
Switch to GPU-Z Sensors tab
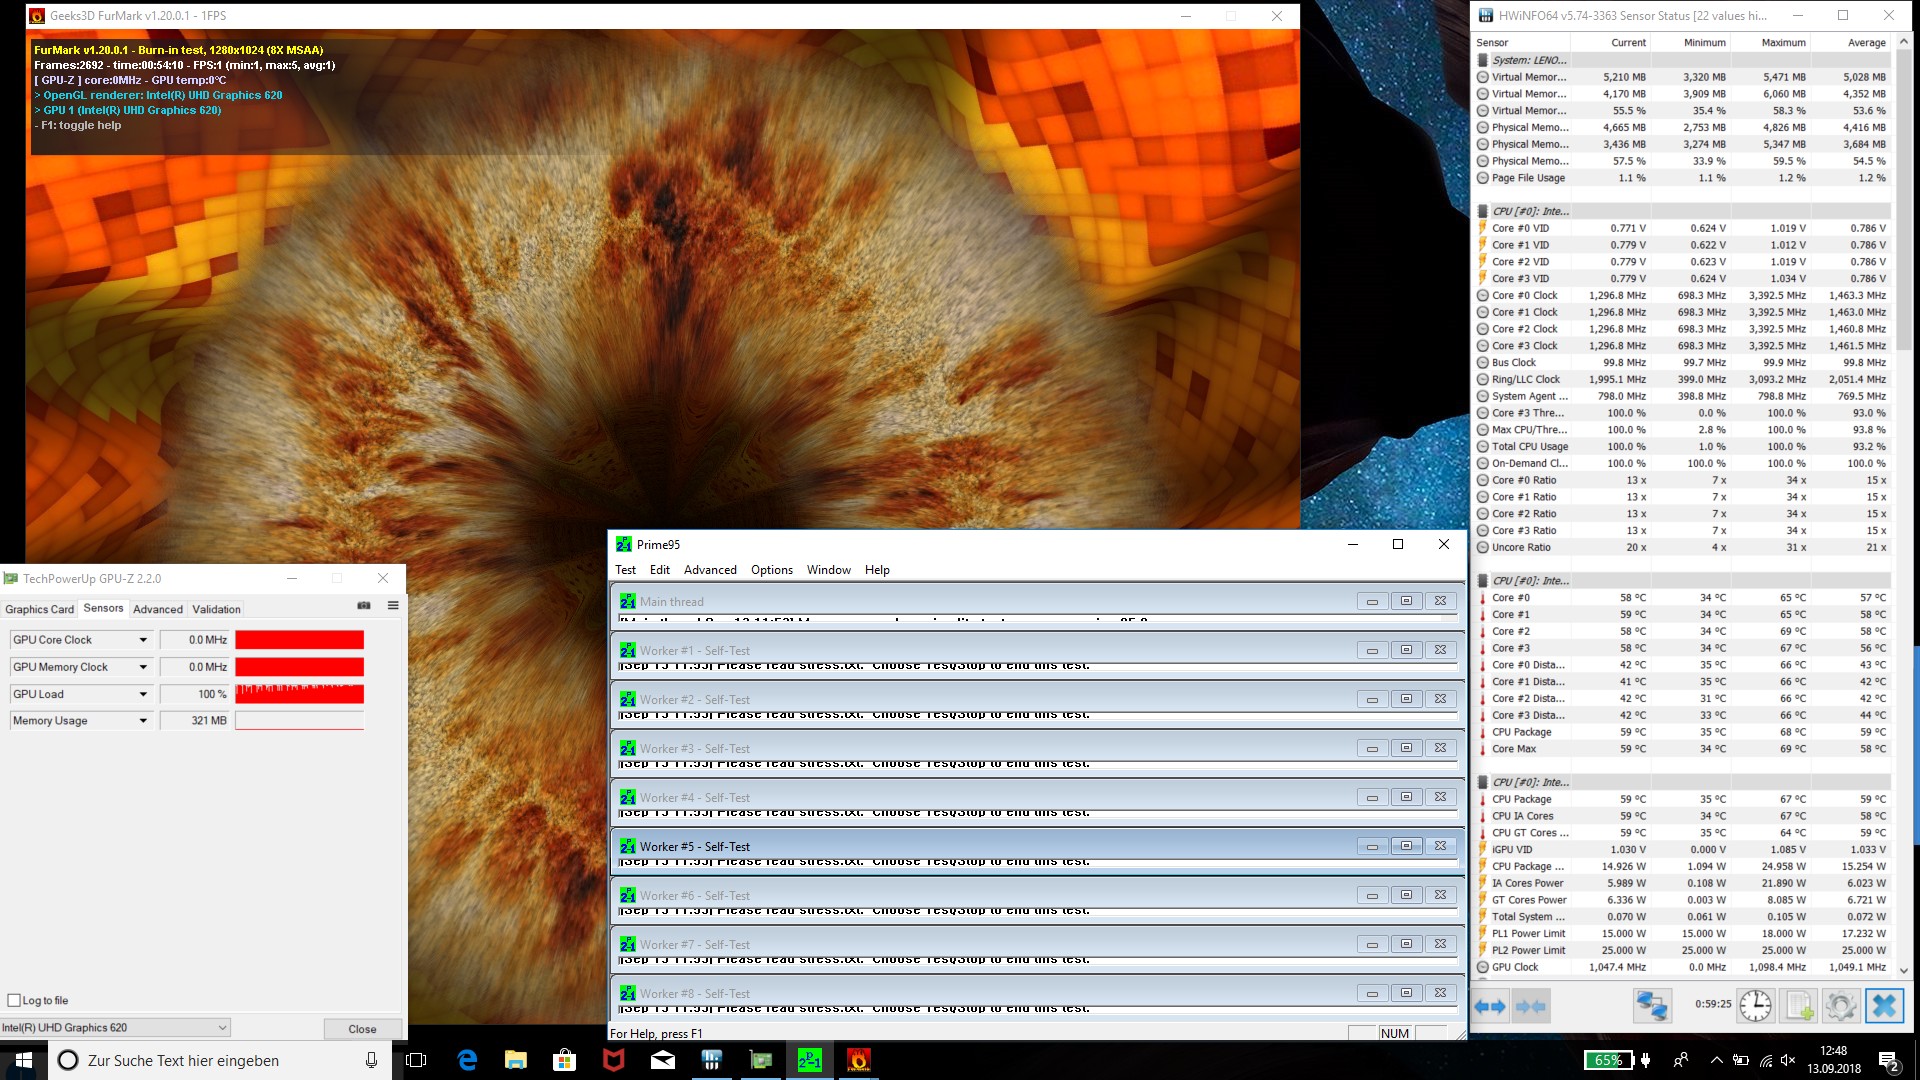(x=103, y=608)
